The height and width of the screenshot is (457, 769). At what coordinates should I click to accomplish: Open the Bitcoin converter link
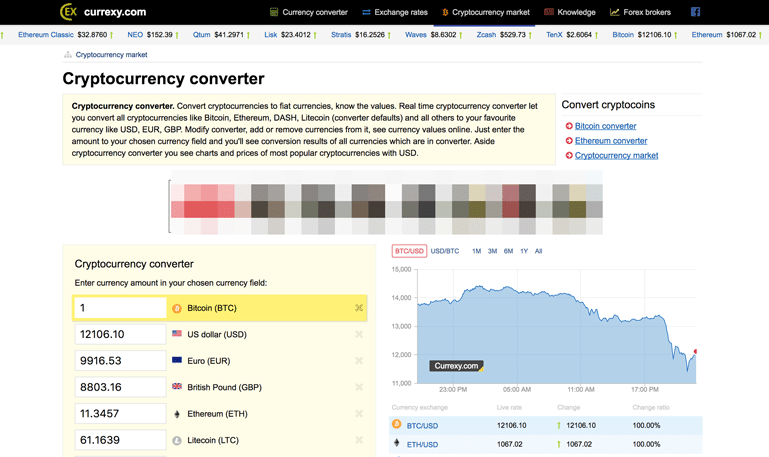coord(605,126)
